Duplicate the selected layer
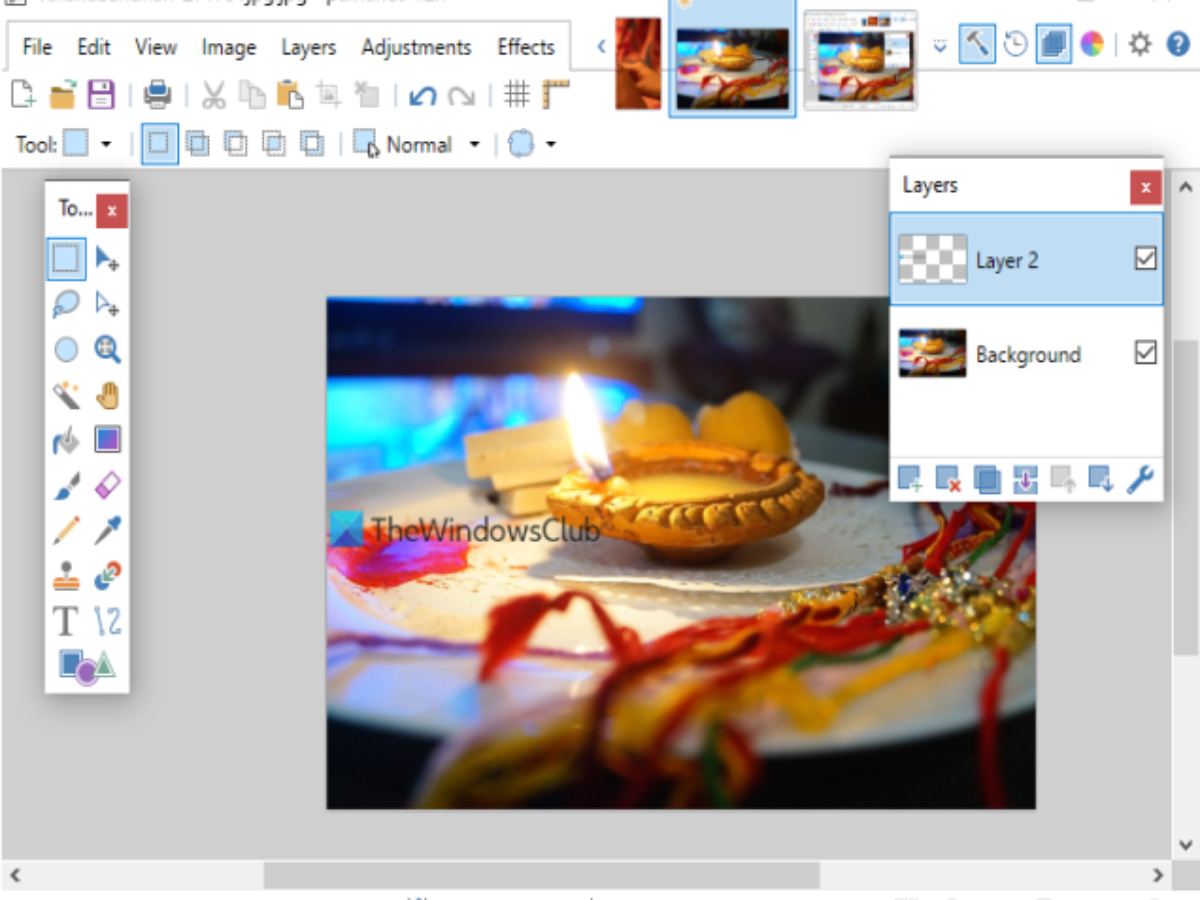The width and height of the screenshot is (1200, 900). pyautogui.click(x=987, y=479)
